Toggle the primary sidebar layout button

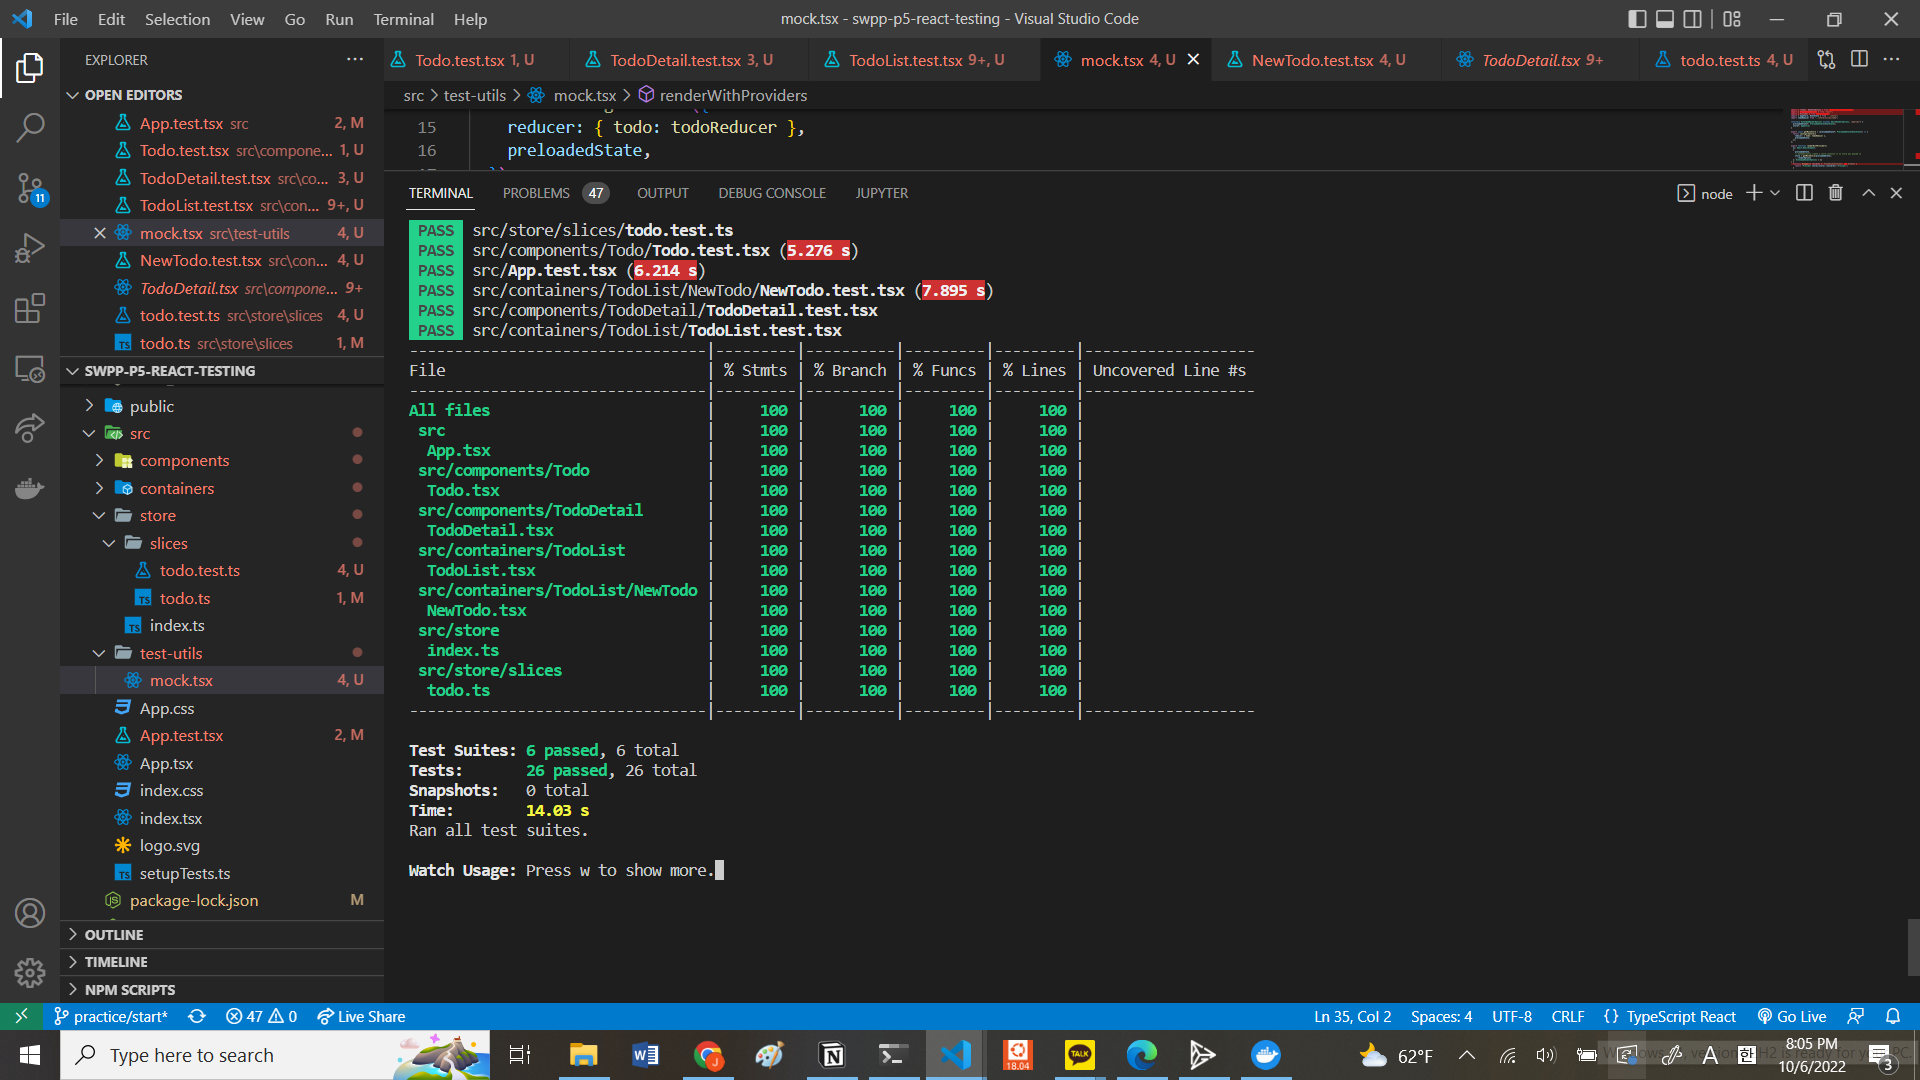click(1637, 19)
